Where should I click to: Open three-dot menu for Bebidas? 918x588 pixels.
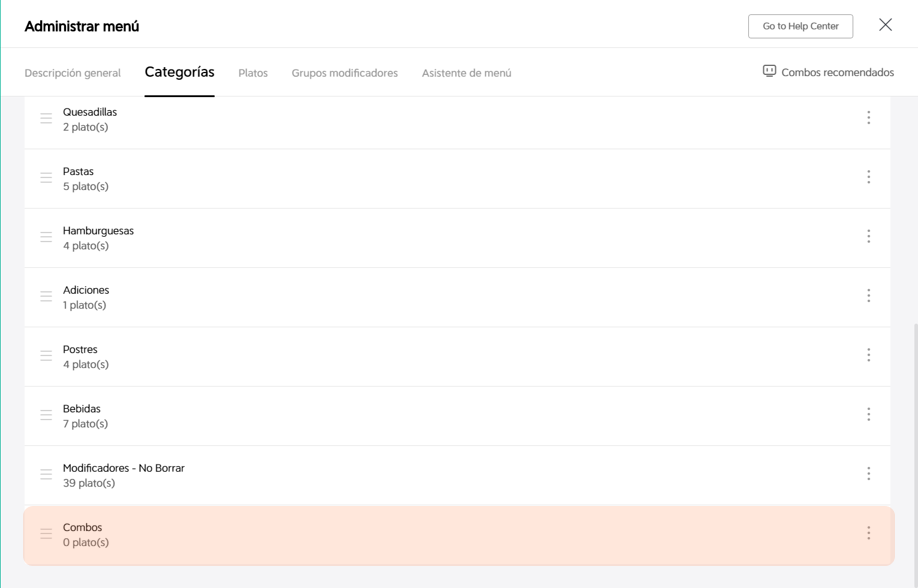(x=868, y=414)
